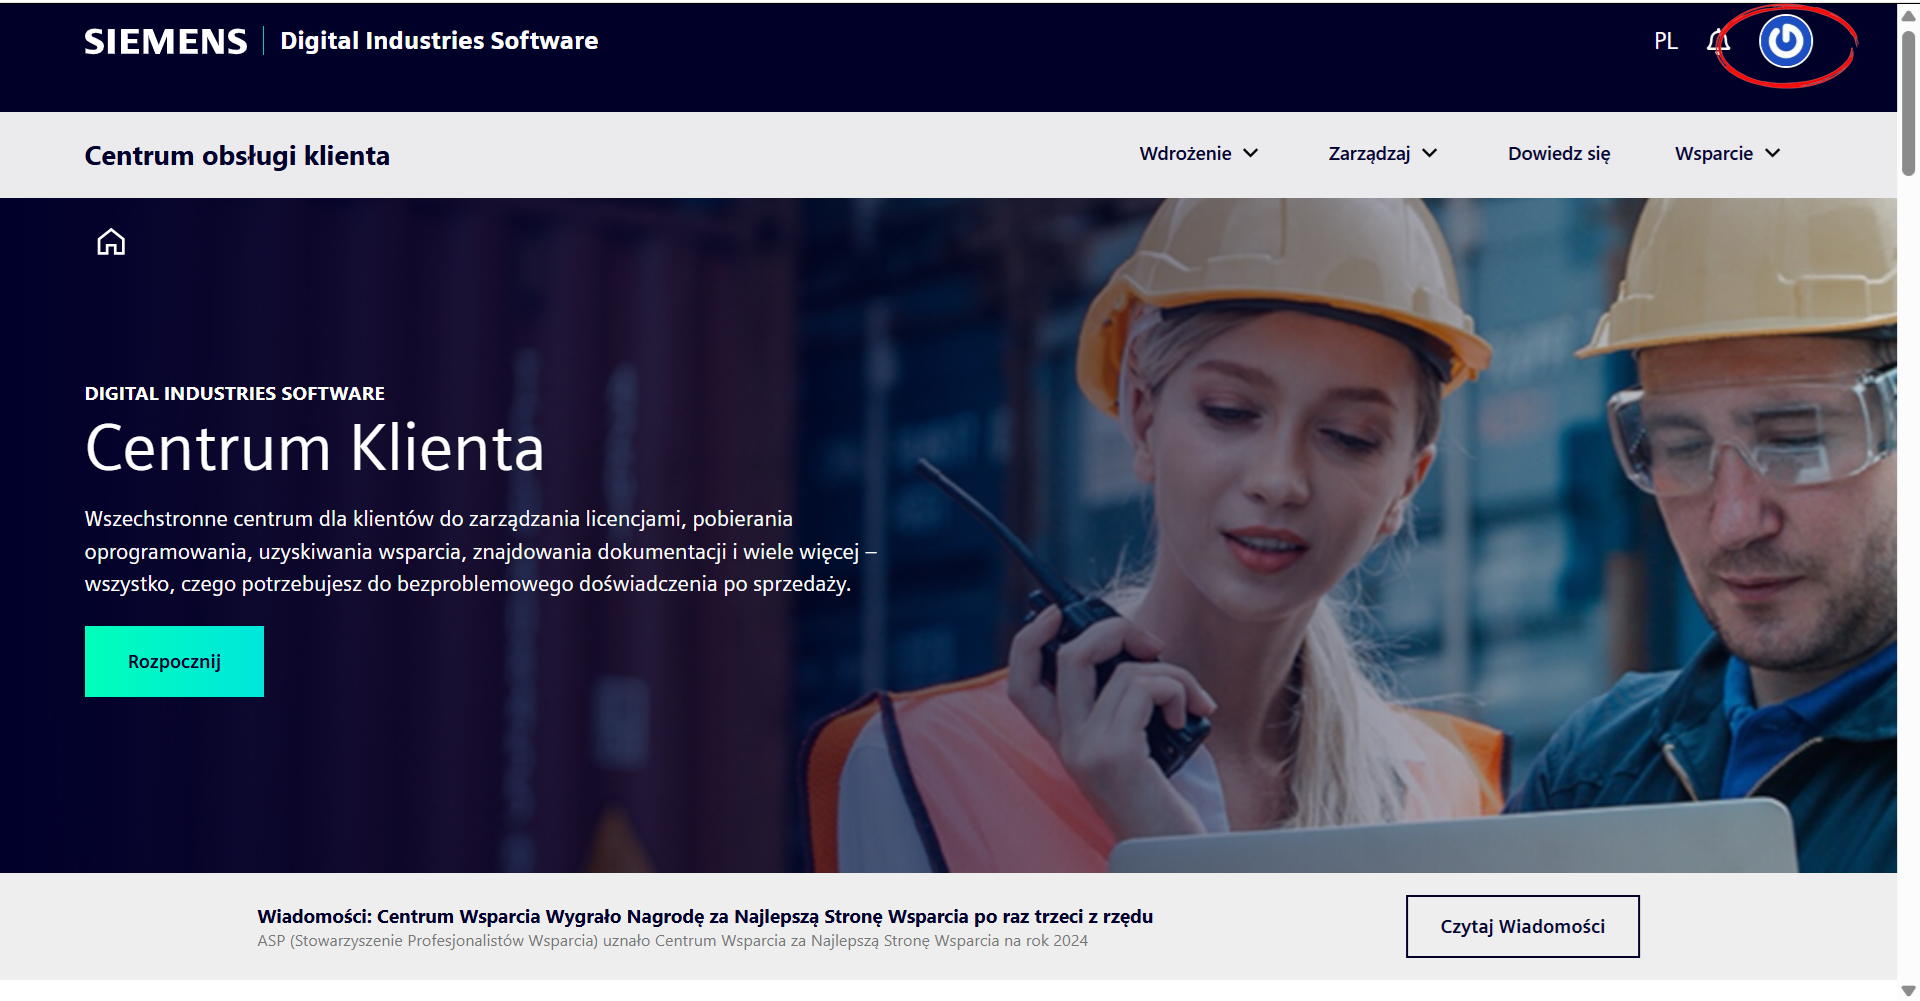Expand the Wsparcie dropdown menu

tap(1727, 153)
